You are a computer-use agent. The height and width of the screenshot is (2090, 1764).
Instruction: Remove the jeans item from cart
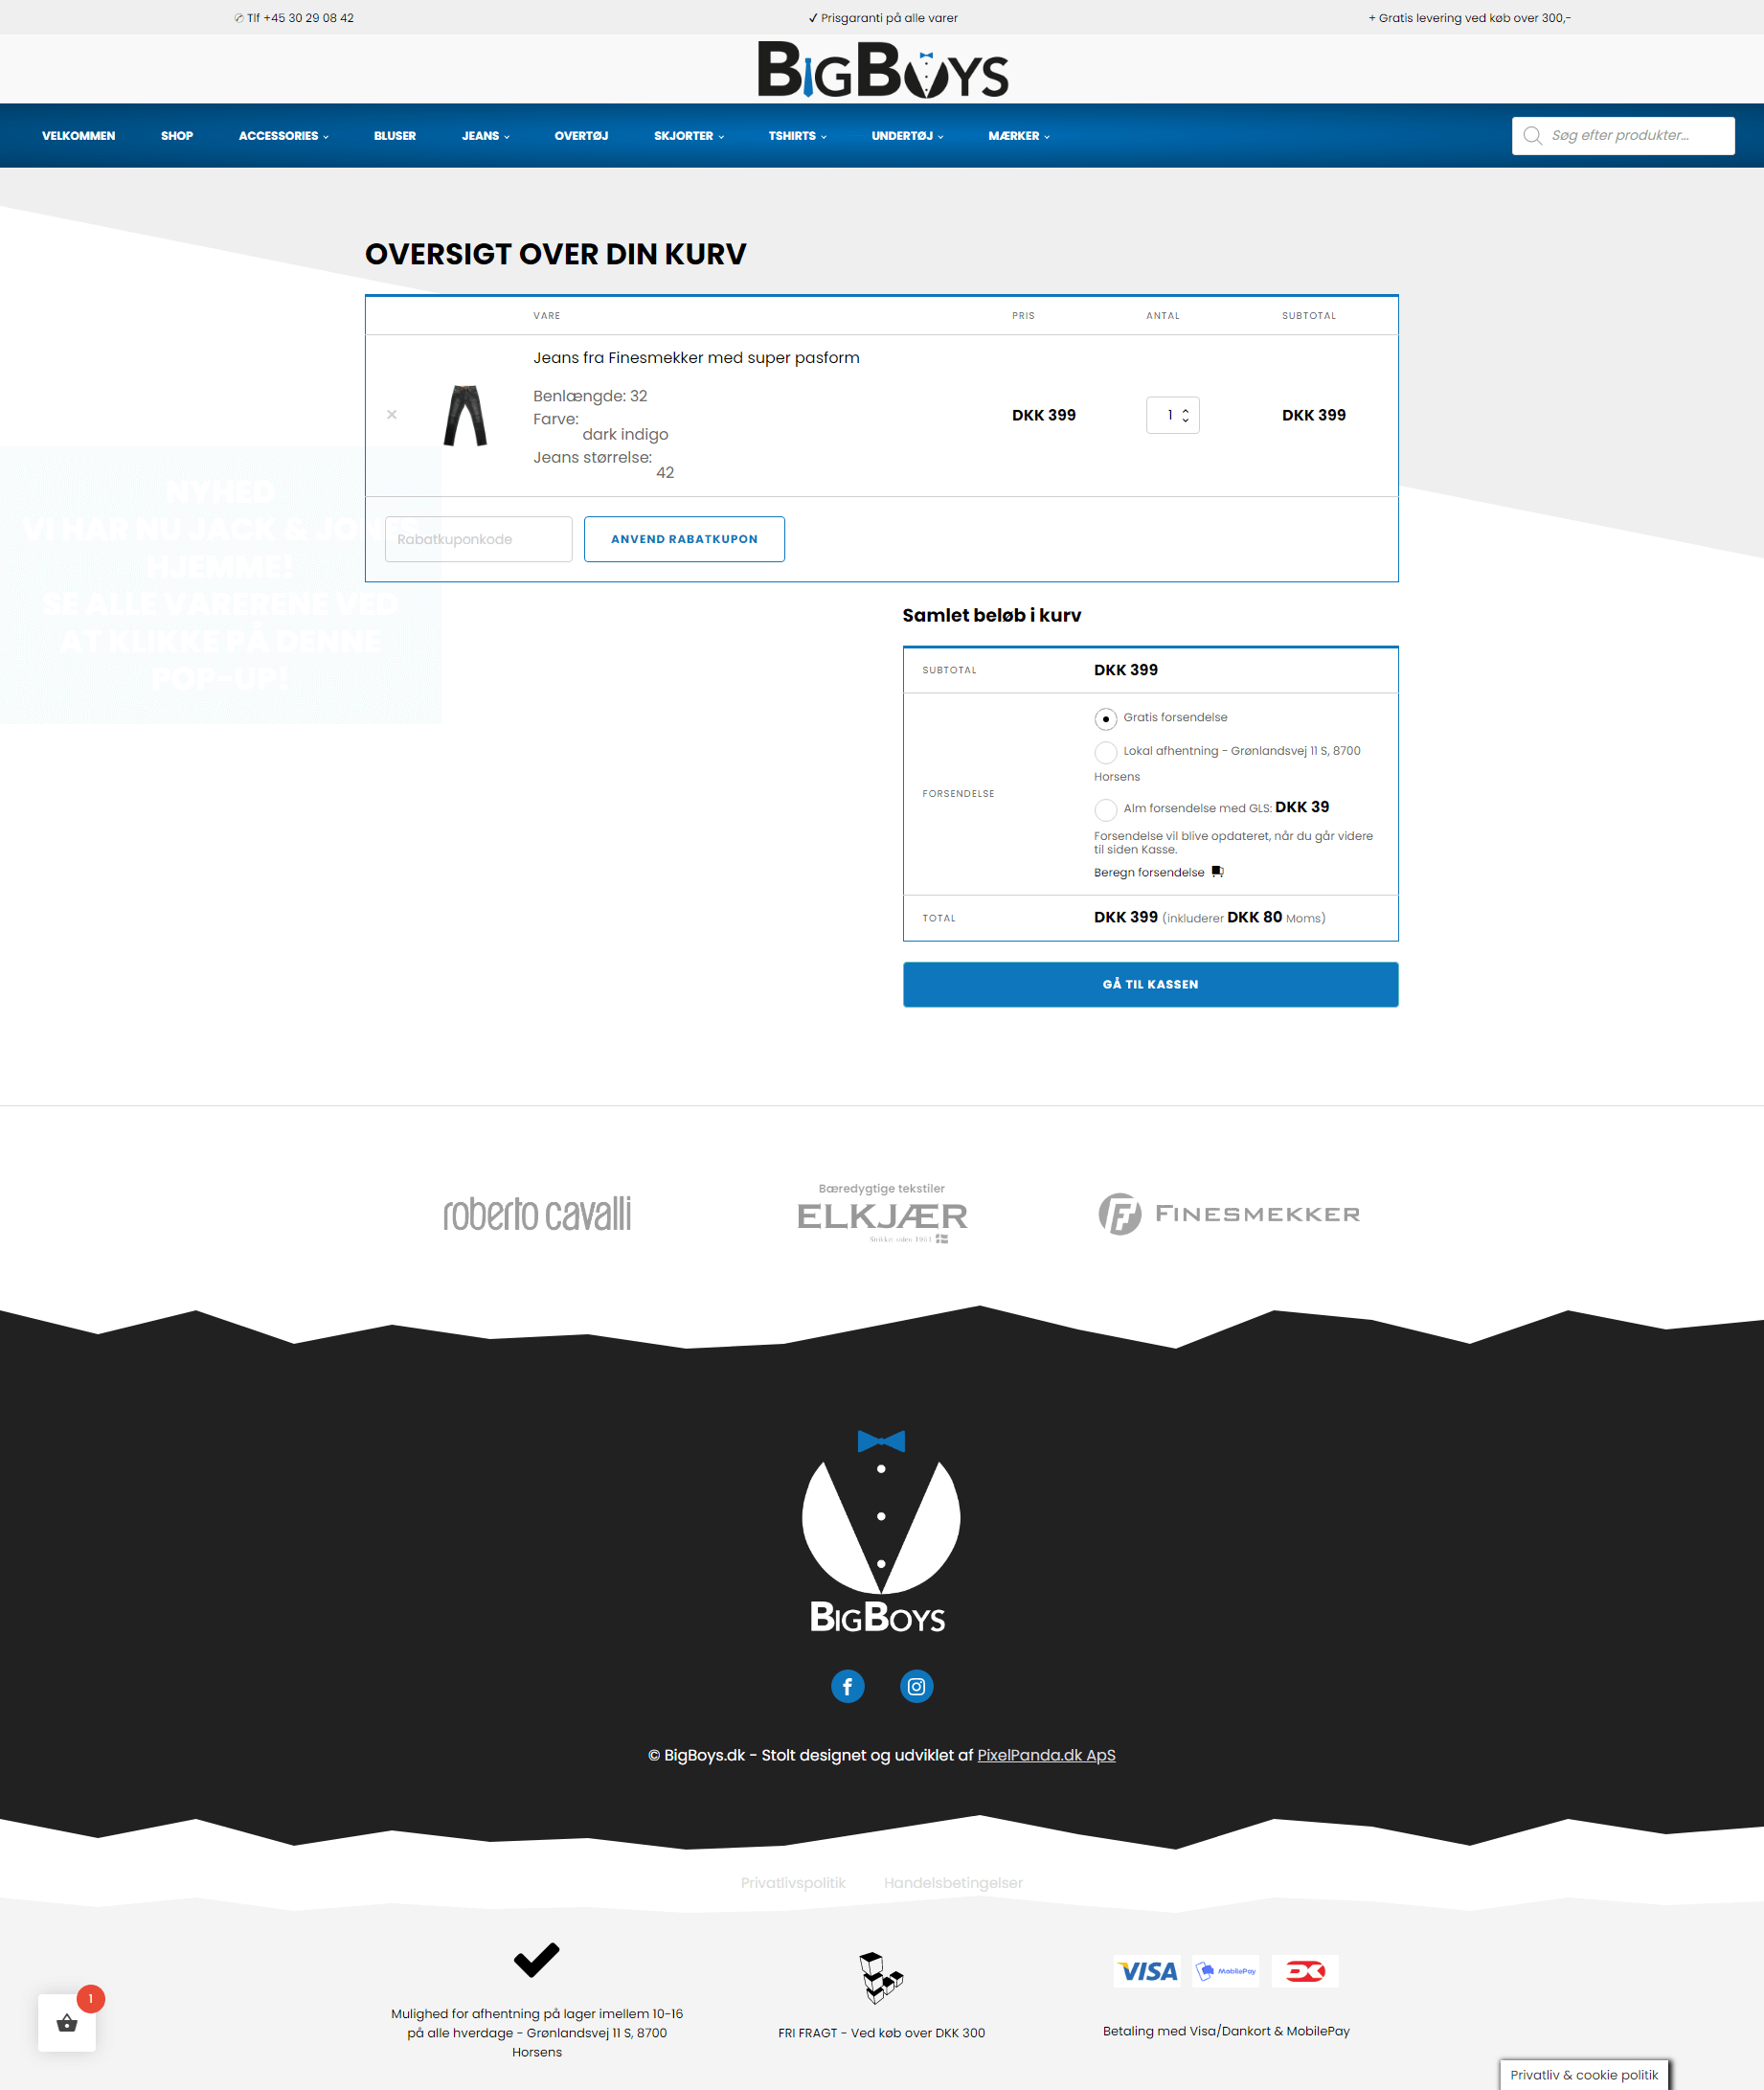click(x=392, y=415)
